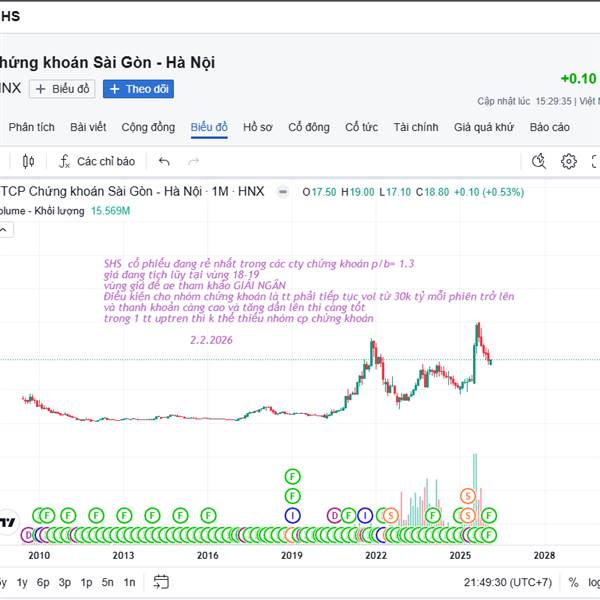Set the time range to 5n

[x=108, y=582]
